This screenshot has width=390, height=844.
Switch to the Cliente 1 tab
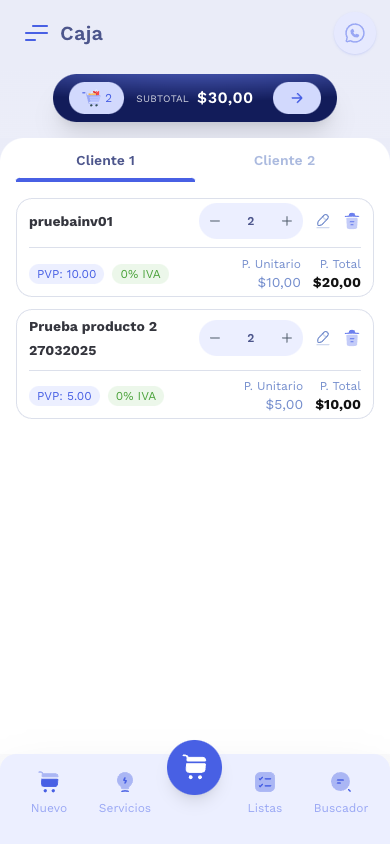pos(105,160)
